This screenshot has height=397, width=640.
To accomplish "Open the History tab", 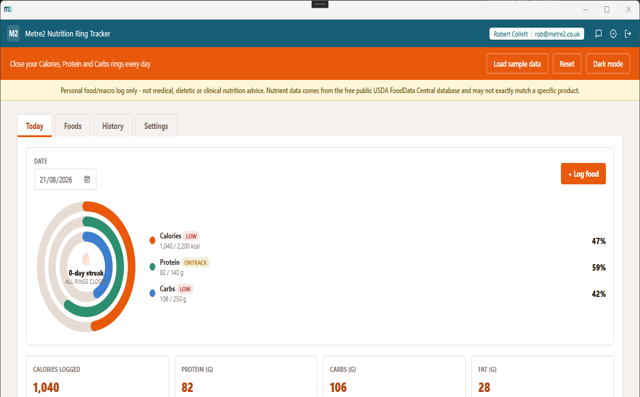I will click(113, 126).
